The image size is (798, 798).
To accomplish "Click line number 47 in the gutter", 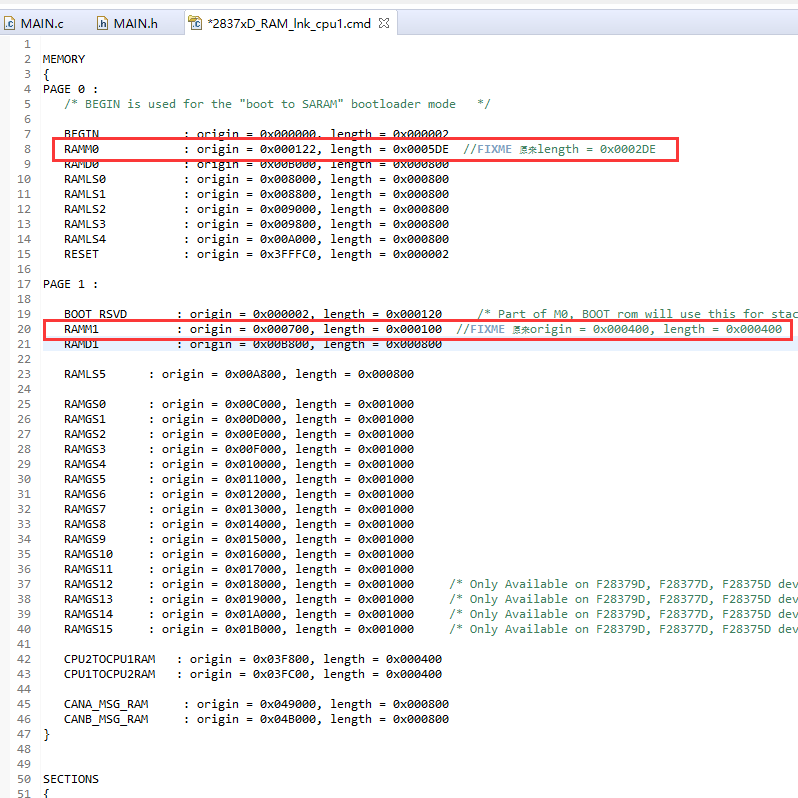I will 24,734.
